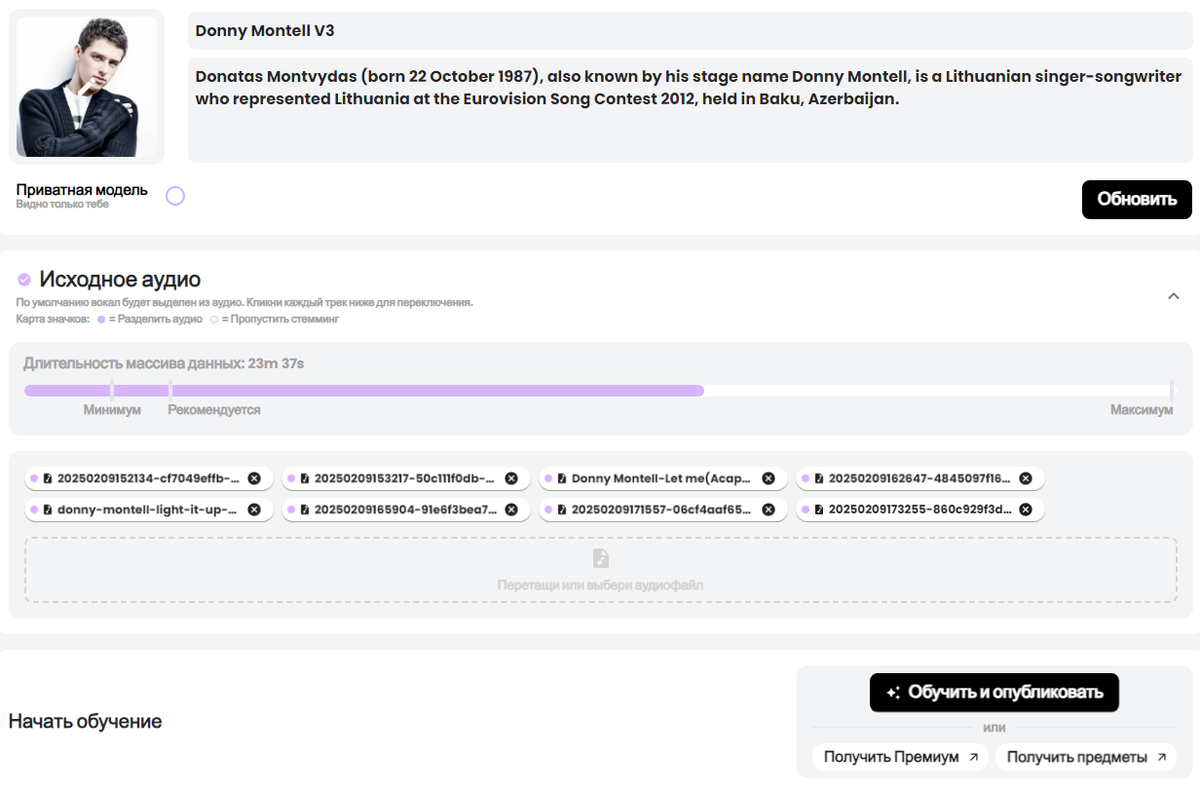Click the audio file icon of 20250209152134-cf7049effb

(x=48, y=479)
